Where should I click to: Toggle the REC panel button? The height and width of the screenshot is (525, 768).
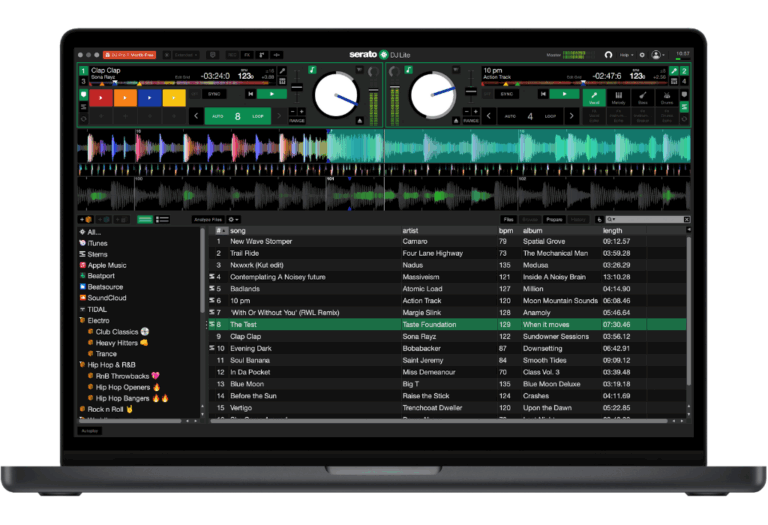(x=232, y=55)
